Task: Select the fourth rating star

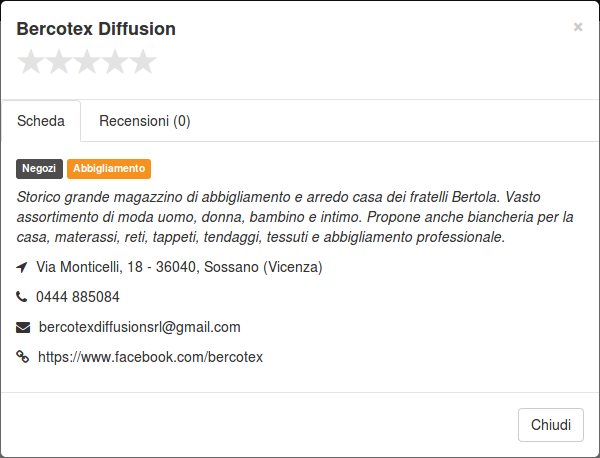Action: (115, 62)
